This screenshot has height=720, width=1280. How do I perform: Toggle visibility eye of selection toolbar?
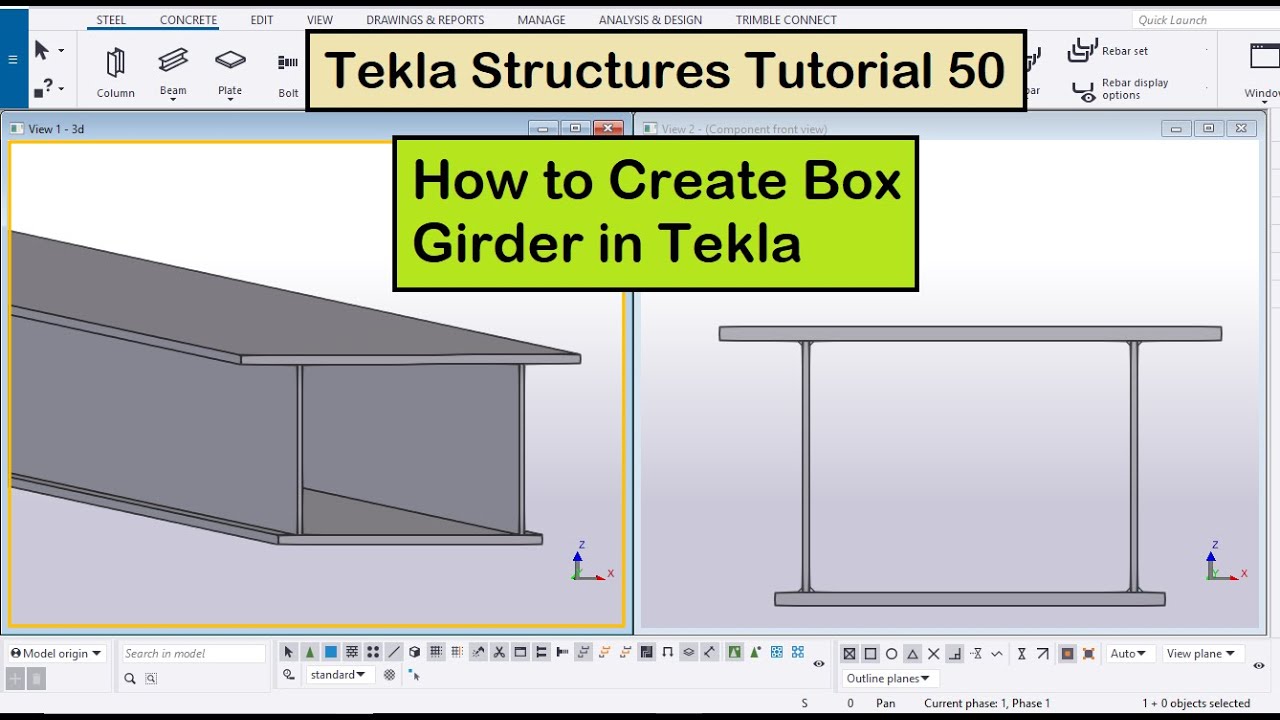[819, 664]
